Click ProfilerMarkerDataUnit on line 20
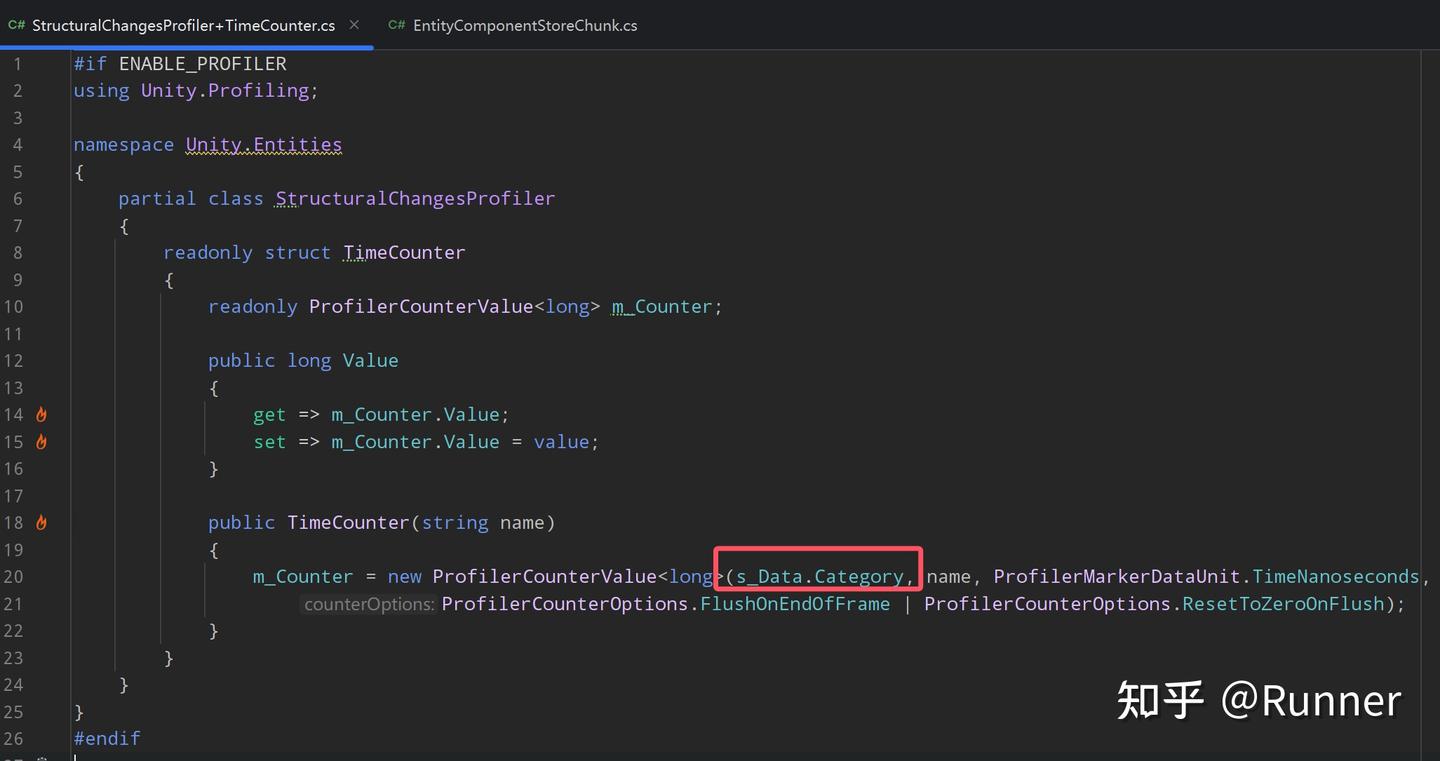This screenshot has height=761, width=1440. 1117,576
